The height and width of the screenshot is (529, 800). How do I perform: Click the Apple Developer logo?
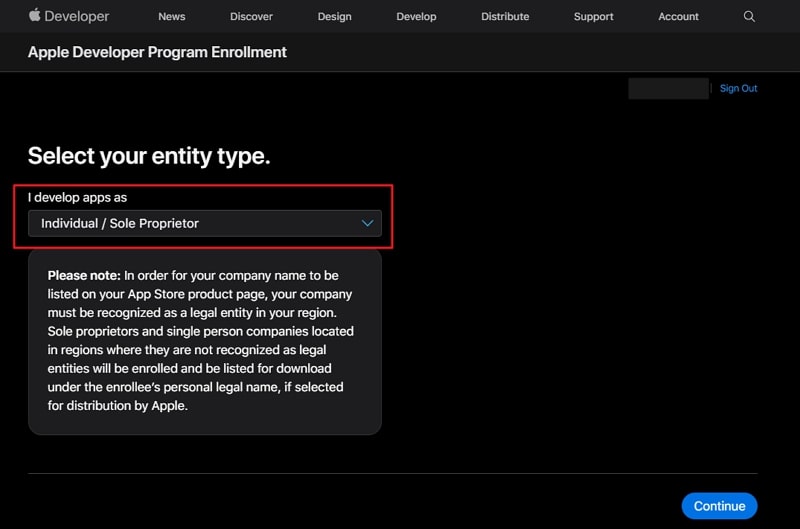pyautogui.click(x=68, y=16)
